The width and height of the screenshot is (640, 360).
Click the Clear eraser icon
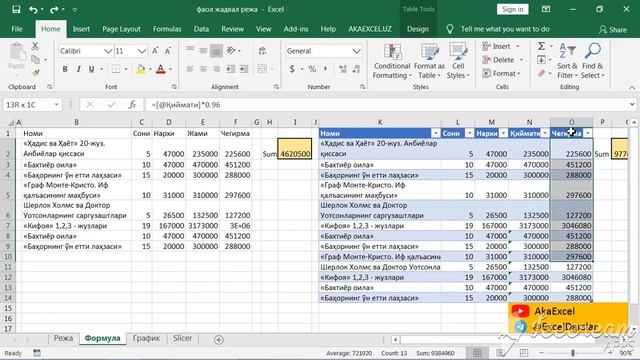[541, 73]
